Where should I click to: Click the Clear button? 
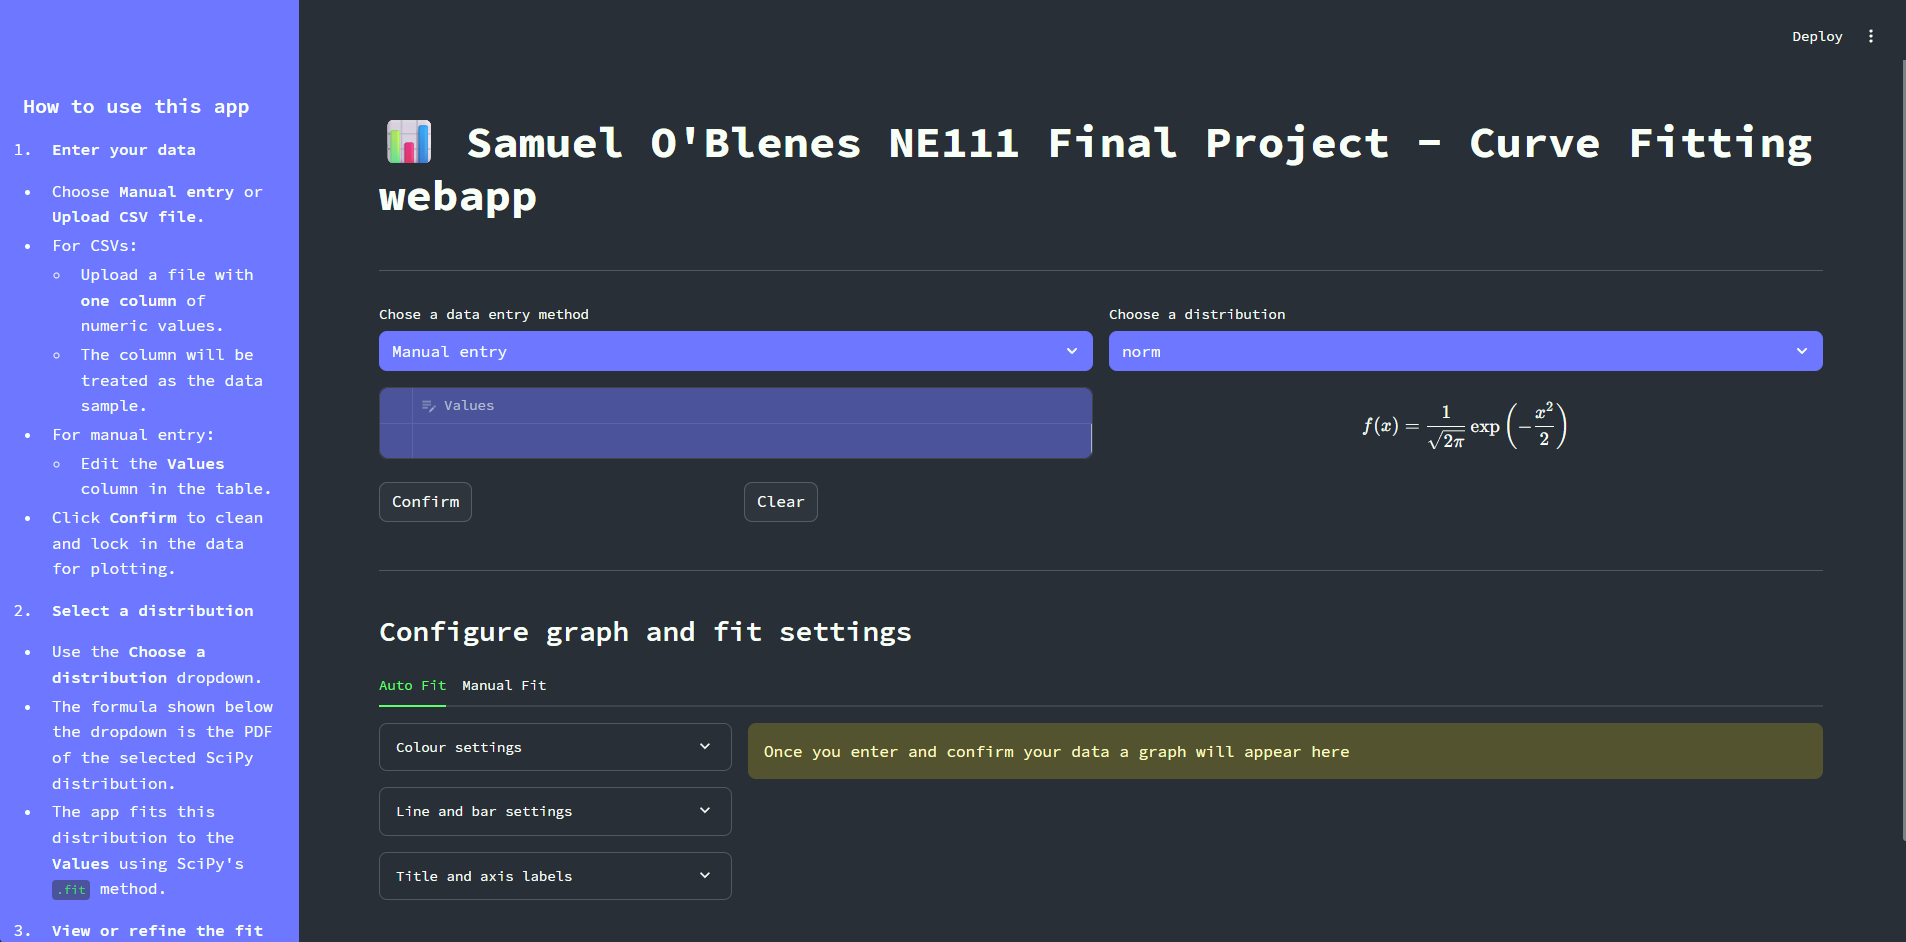point(780,501)
